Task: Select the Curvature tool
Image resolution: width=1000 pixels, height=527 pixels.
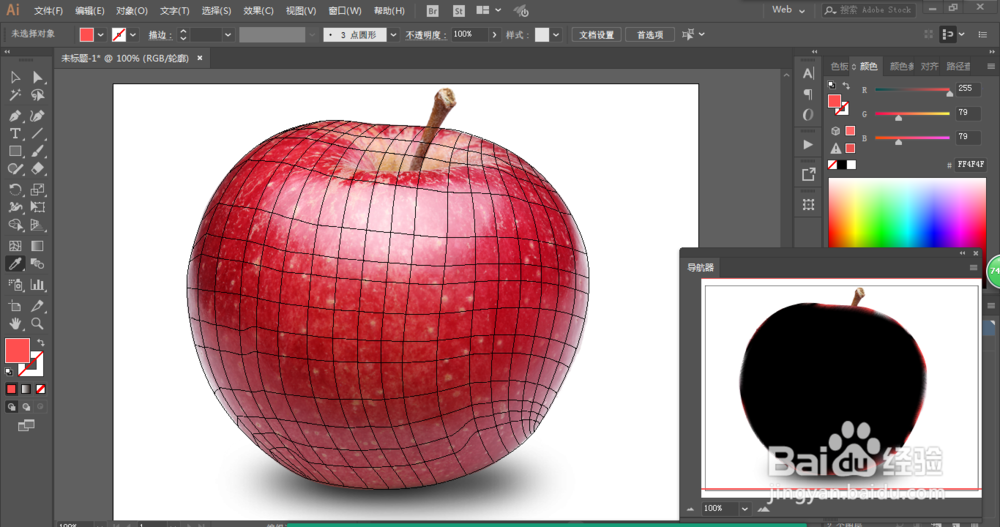Action: (x=38, y=115)
